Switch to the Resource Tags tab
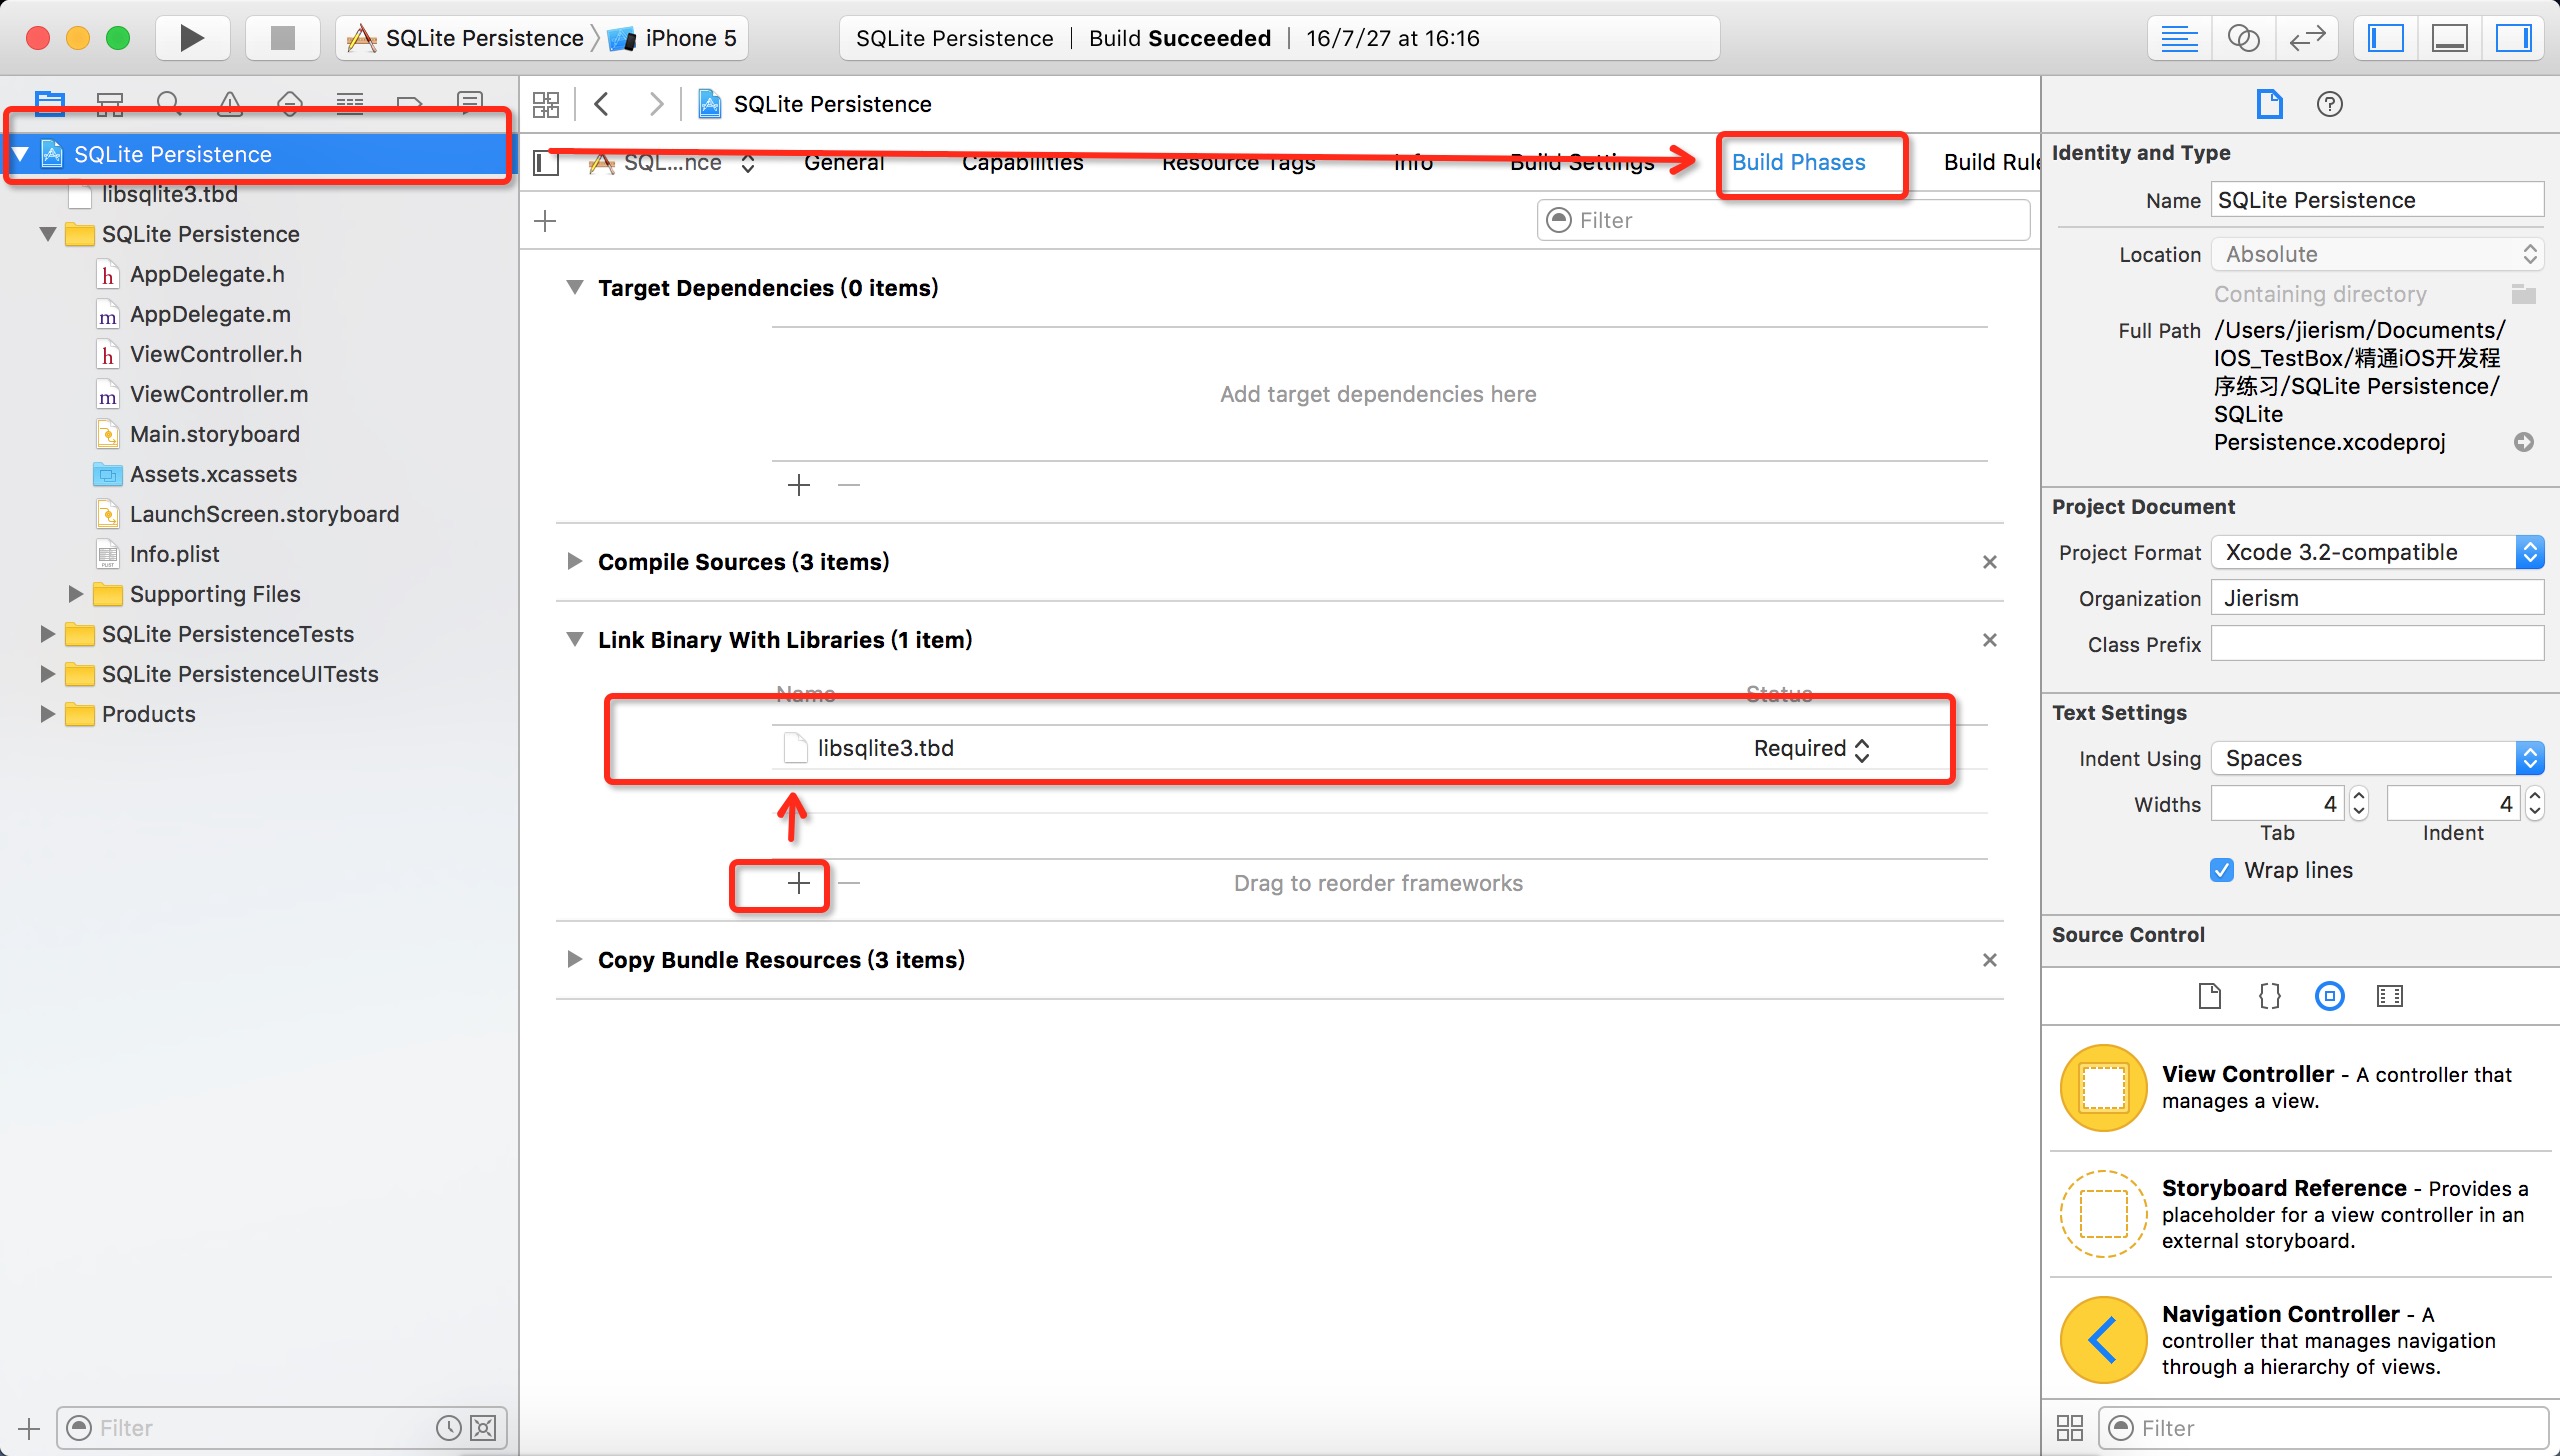 tap(1239, 162)
